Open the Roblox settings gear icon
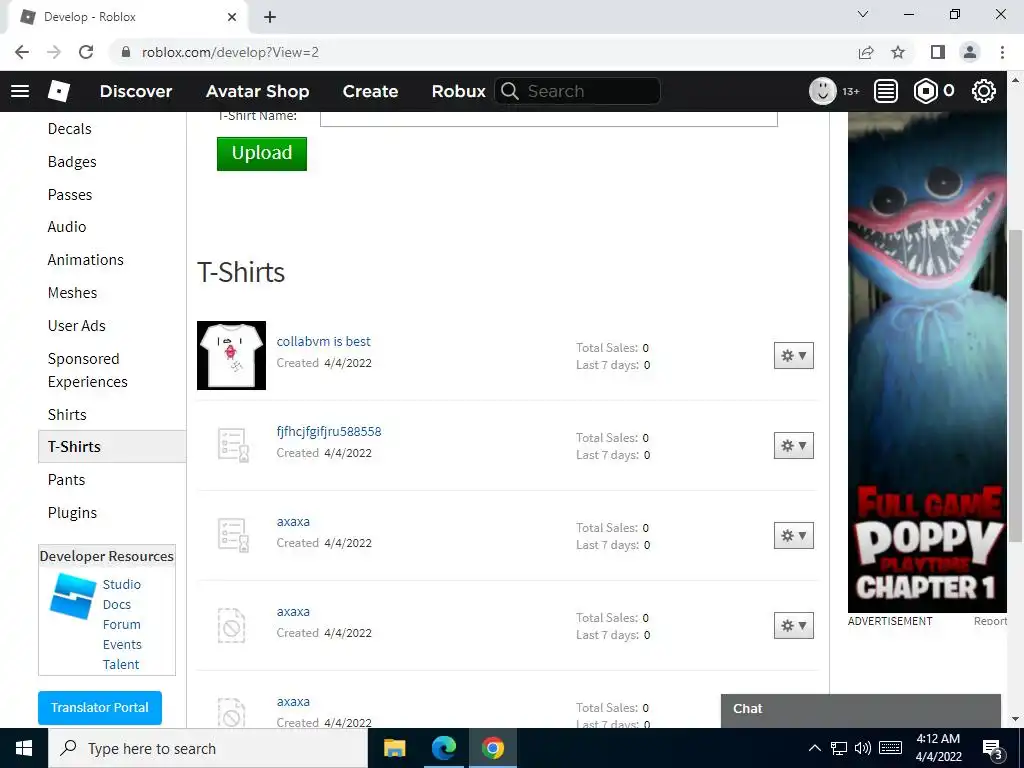The image size is (1024, 768). click(984, 91)
